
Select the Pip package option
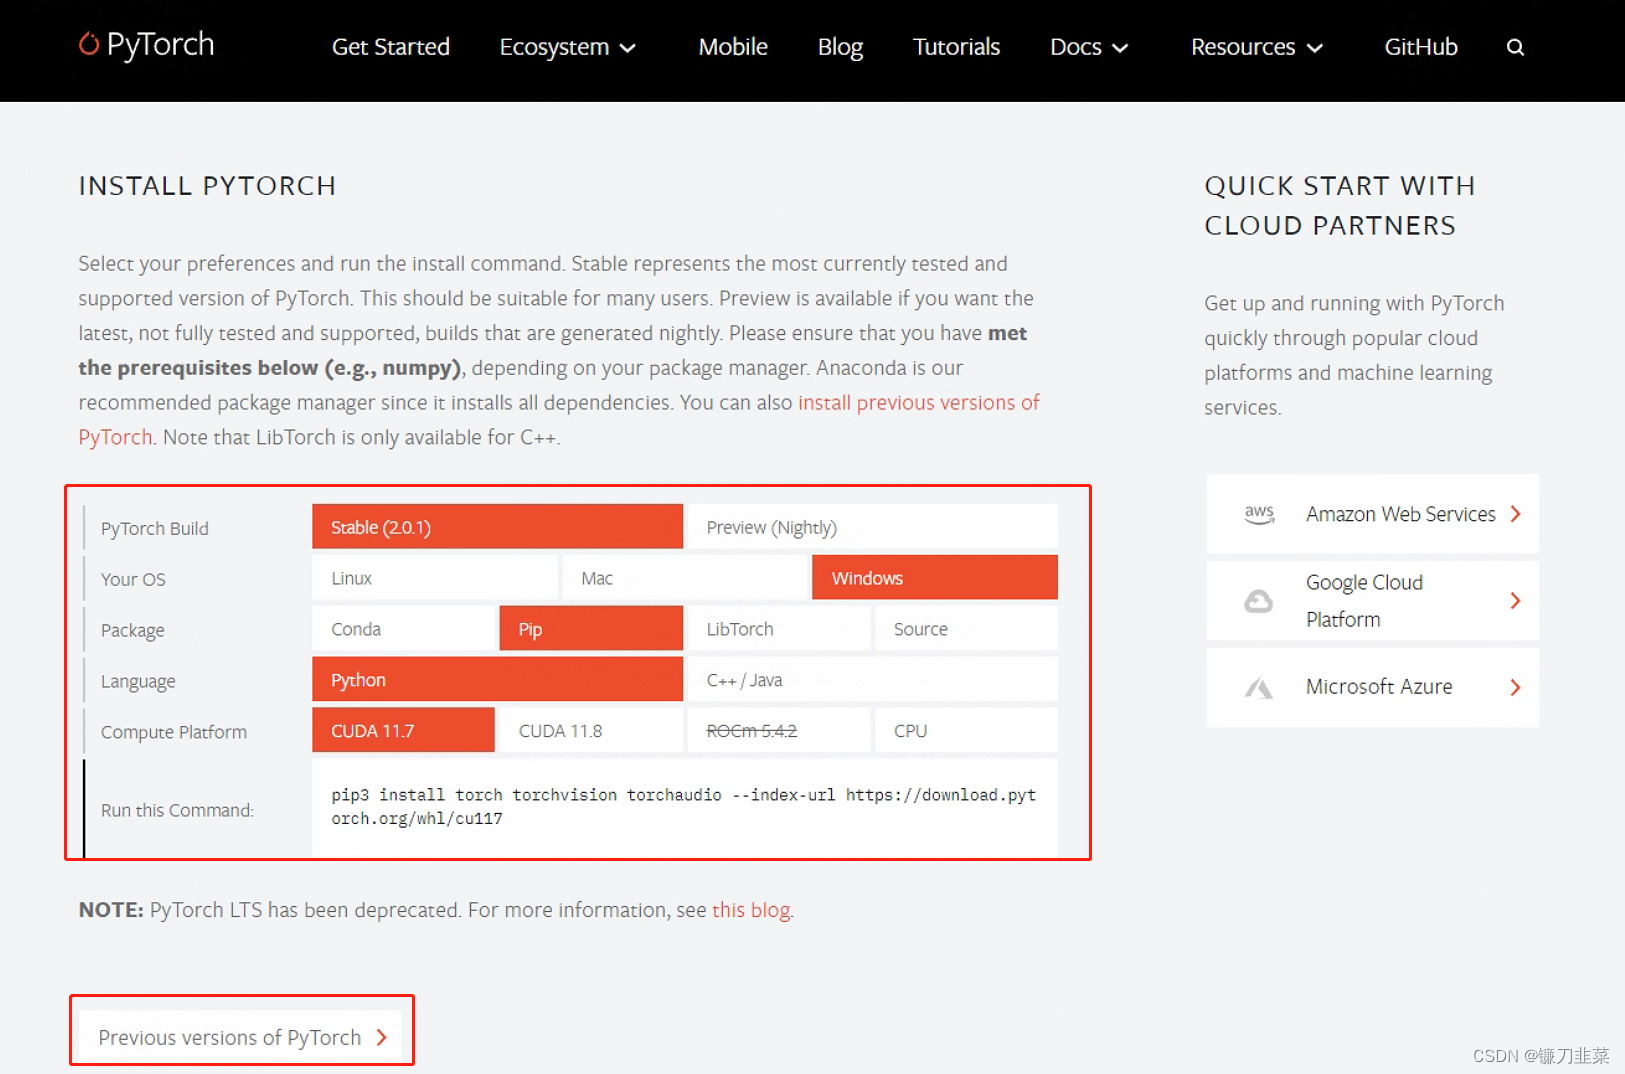click(591, 629)
